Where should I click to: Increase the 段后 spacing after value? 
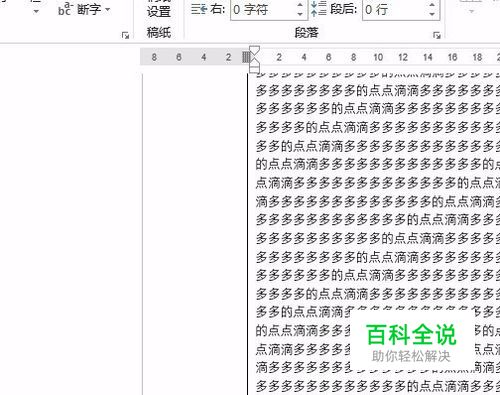coord(432,5)
